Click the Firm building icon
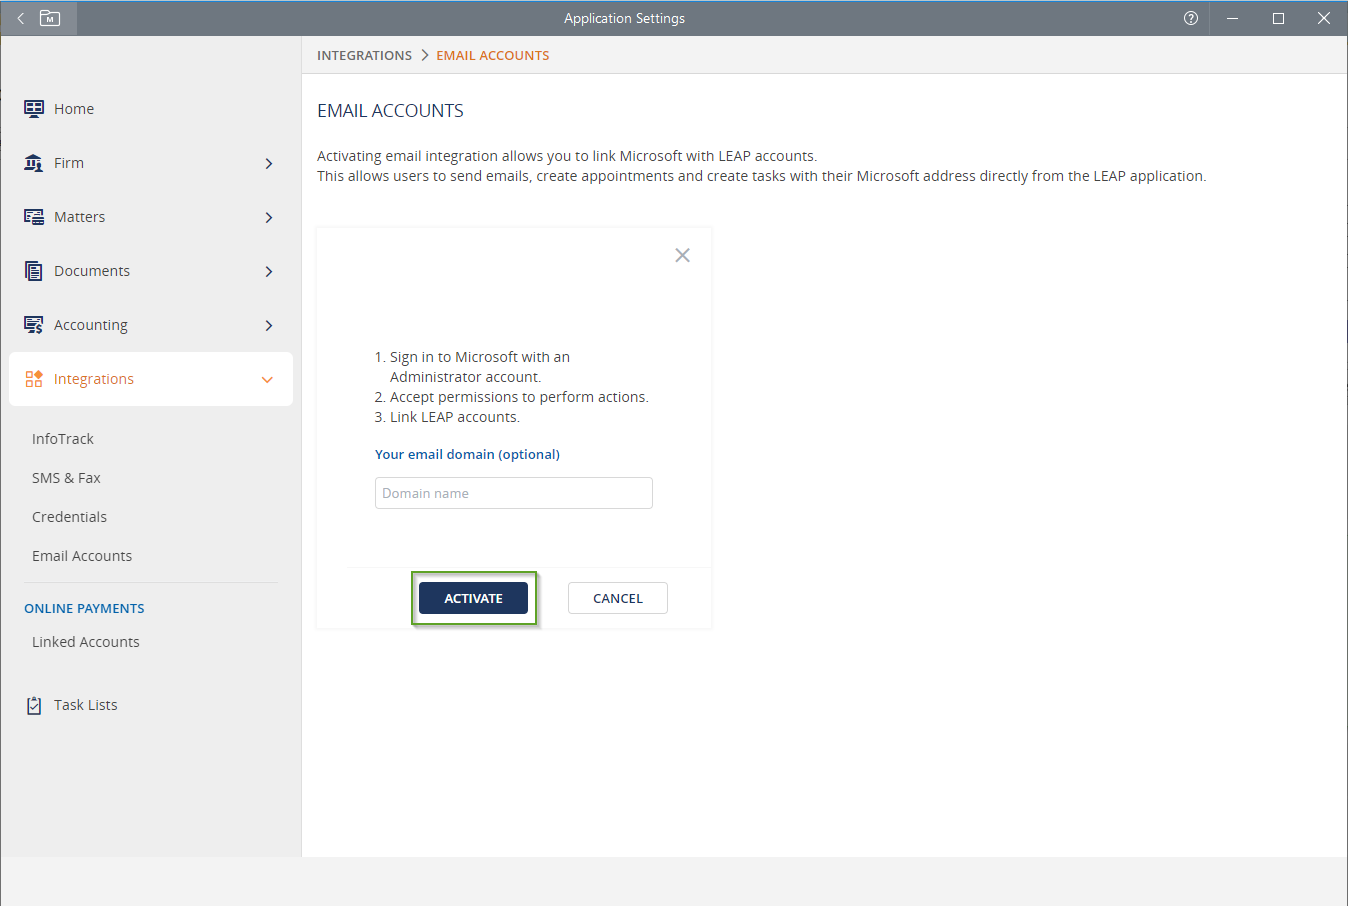1348x906 pixels. click(x=34, y=162)
